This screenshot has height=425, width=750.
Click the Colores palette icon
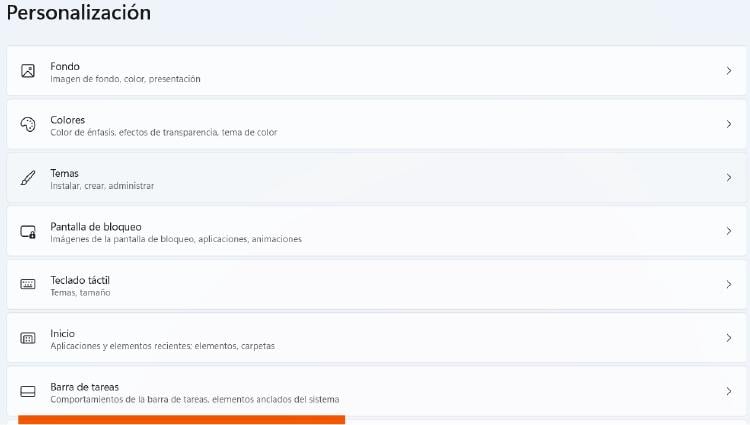tap(28, 124)
